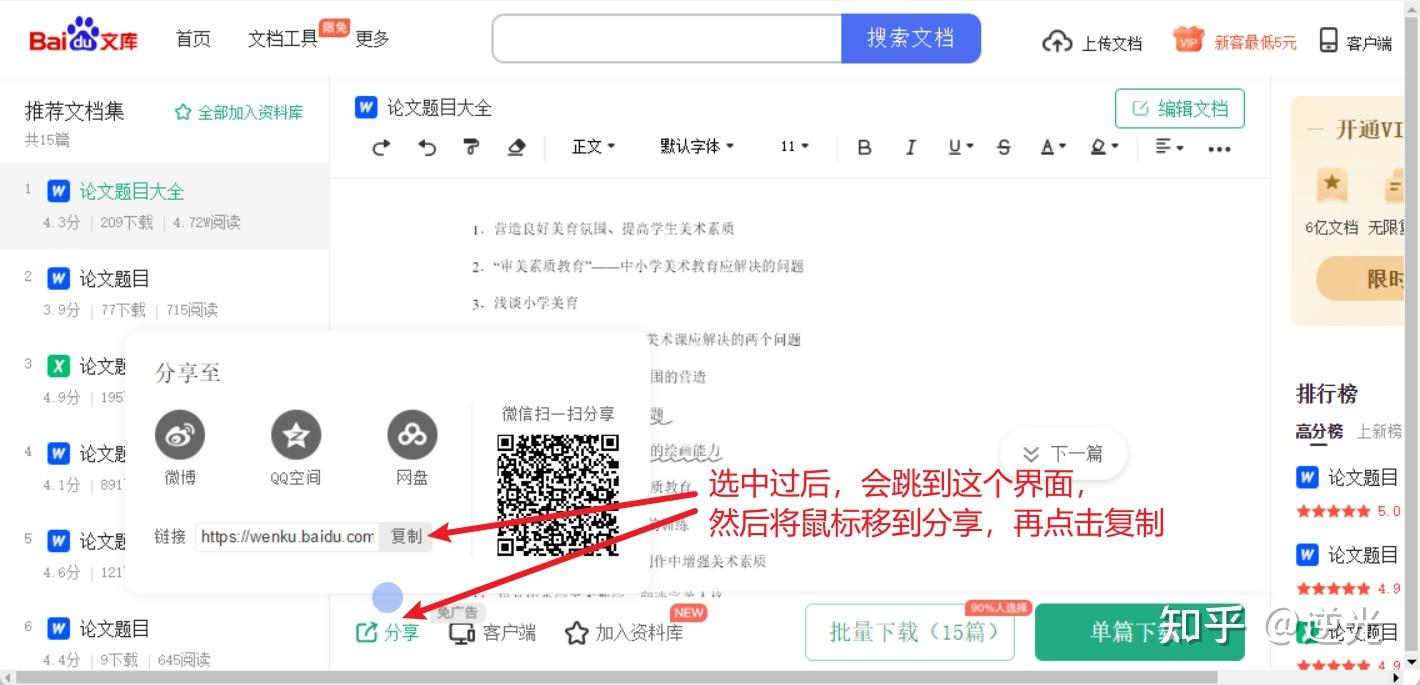Focus the document search input field
Image resolution: width=1420 pixels, height=685 pixels.
pyautogui.click(x=666, y=39)
